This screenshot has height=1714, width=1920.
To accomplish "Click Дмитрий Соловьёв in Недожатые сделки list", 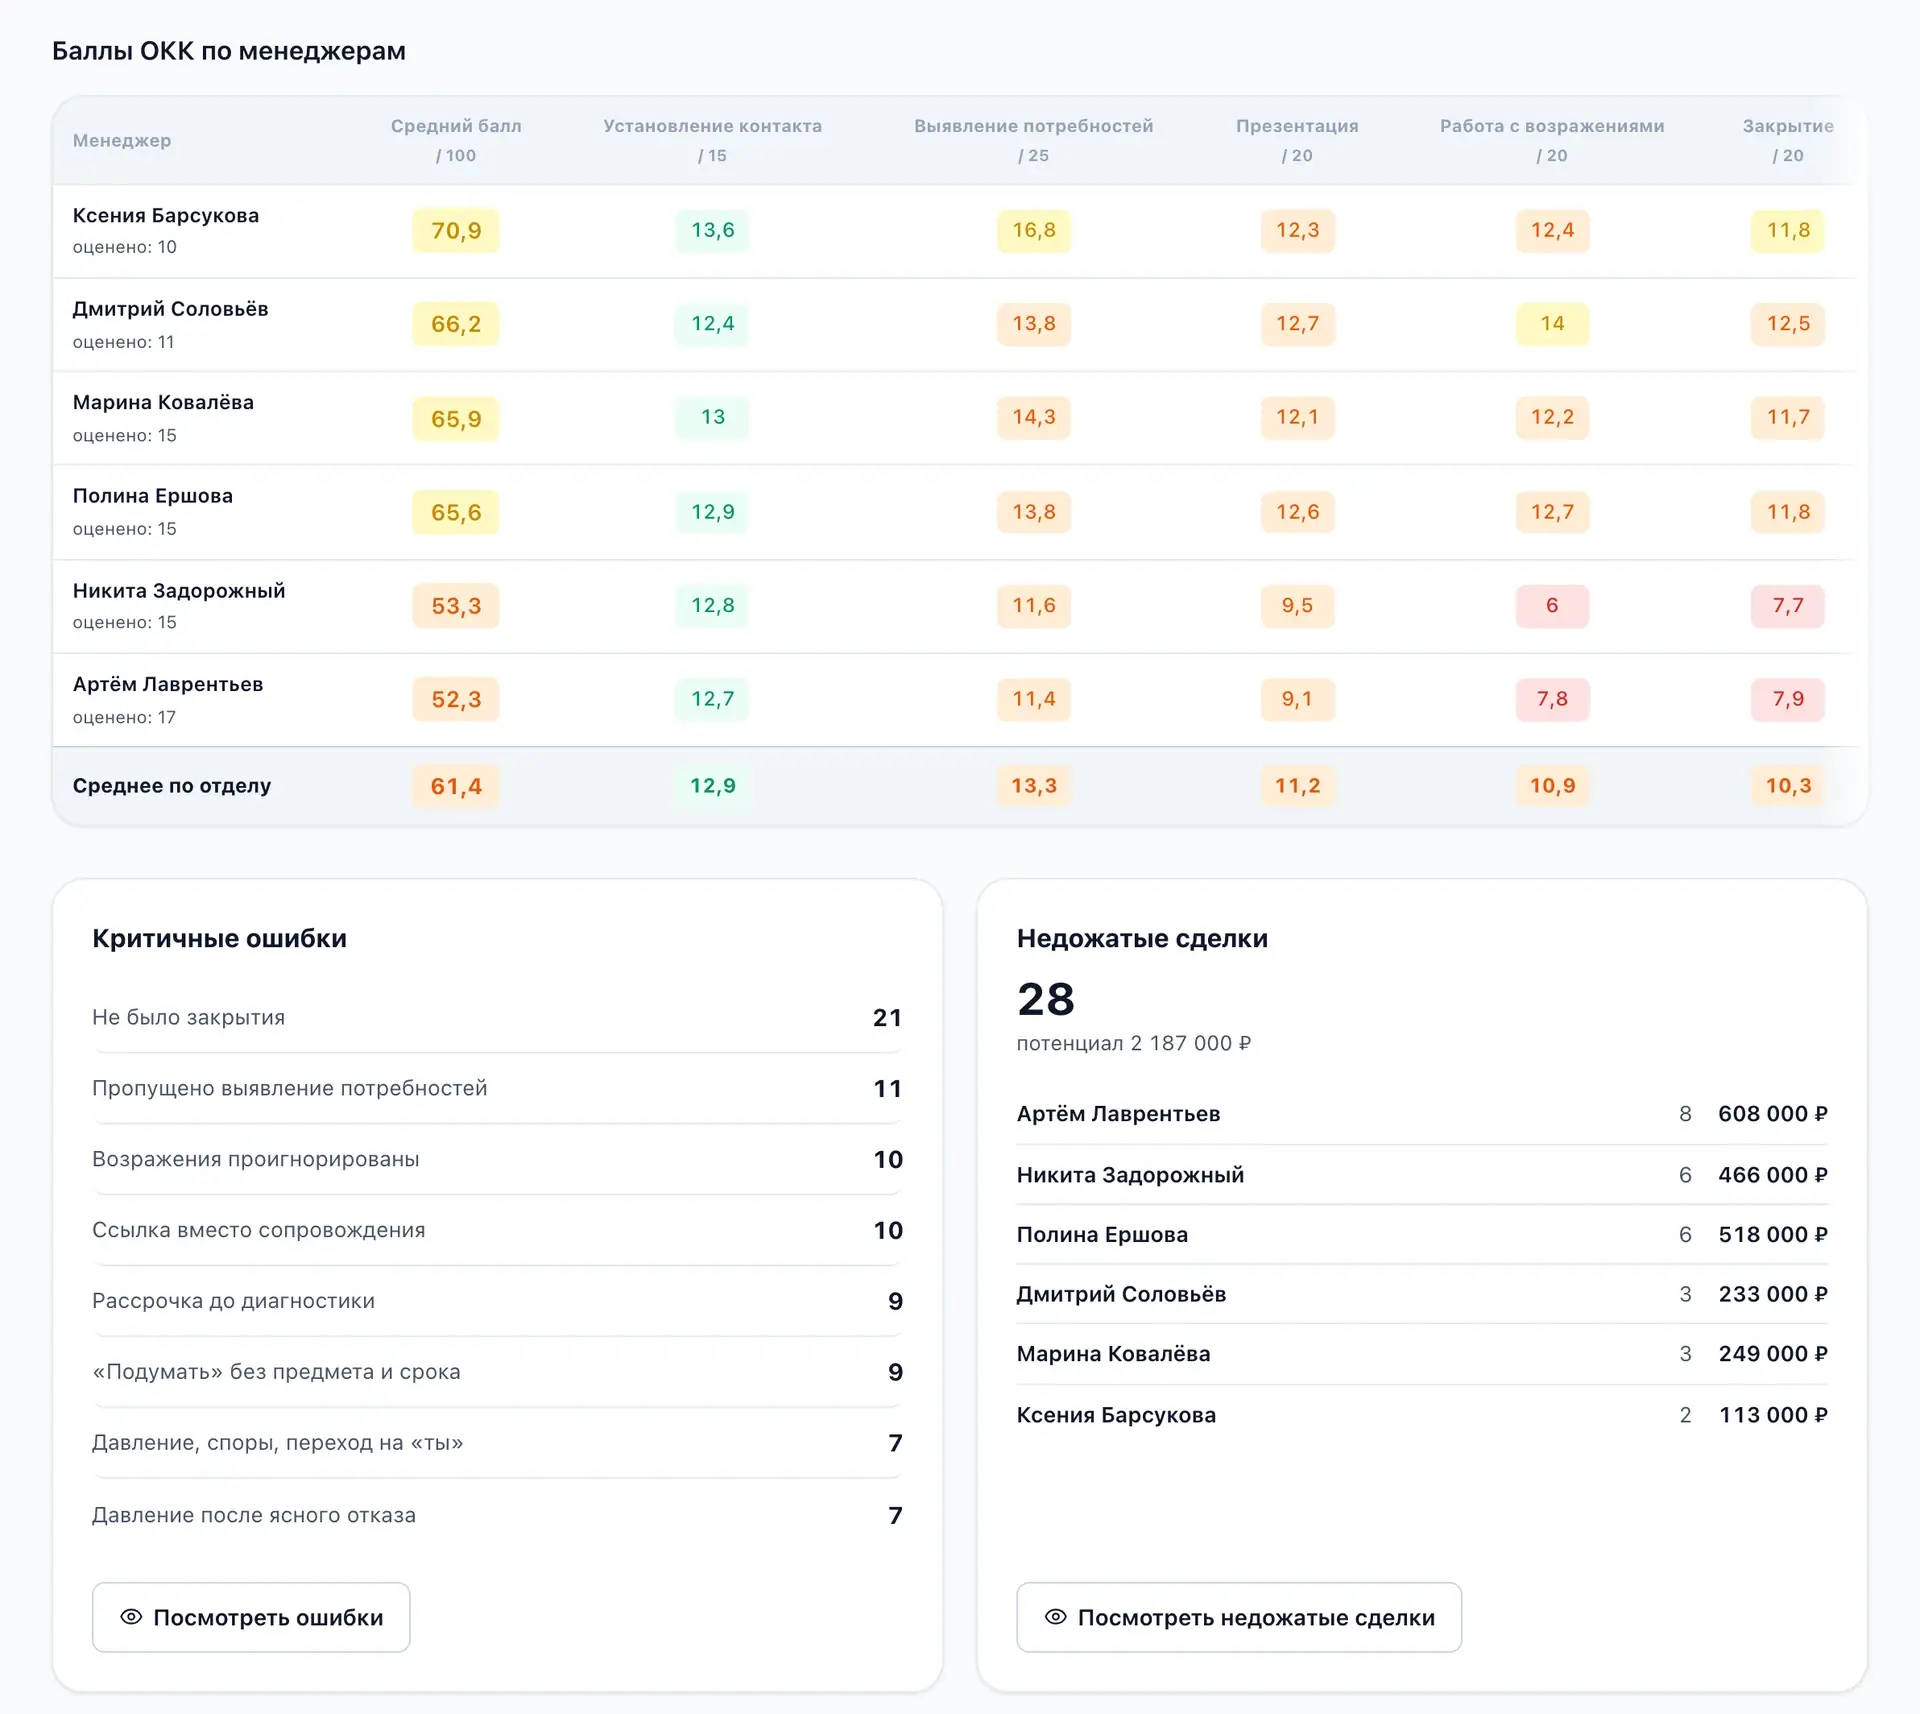I will pyautogui.click(x=1121, y=1294).
